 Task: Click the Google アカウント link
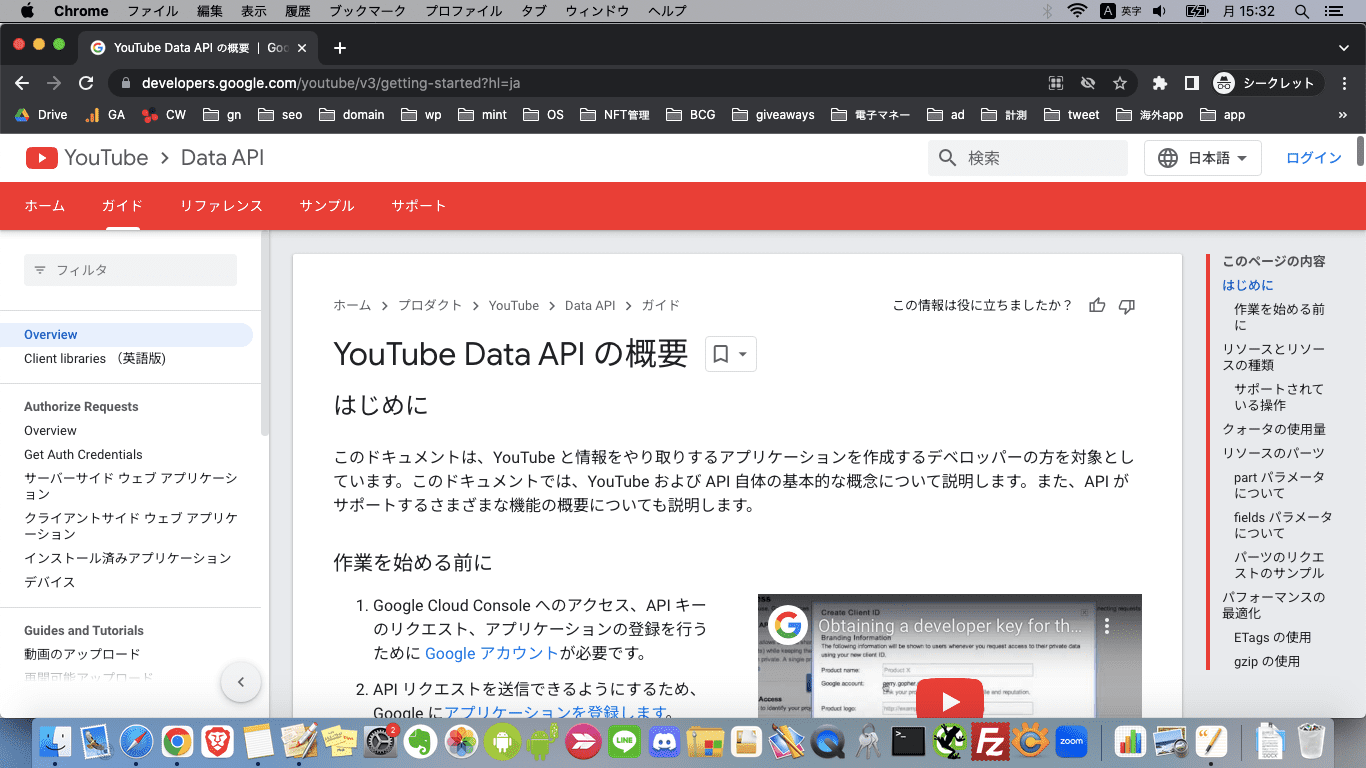coord(492,653)
